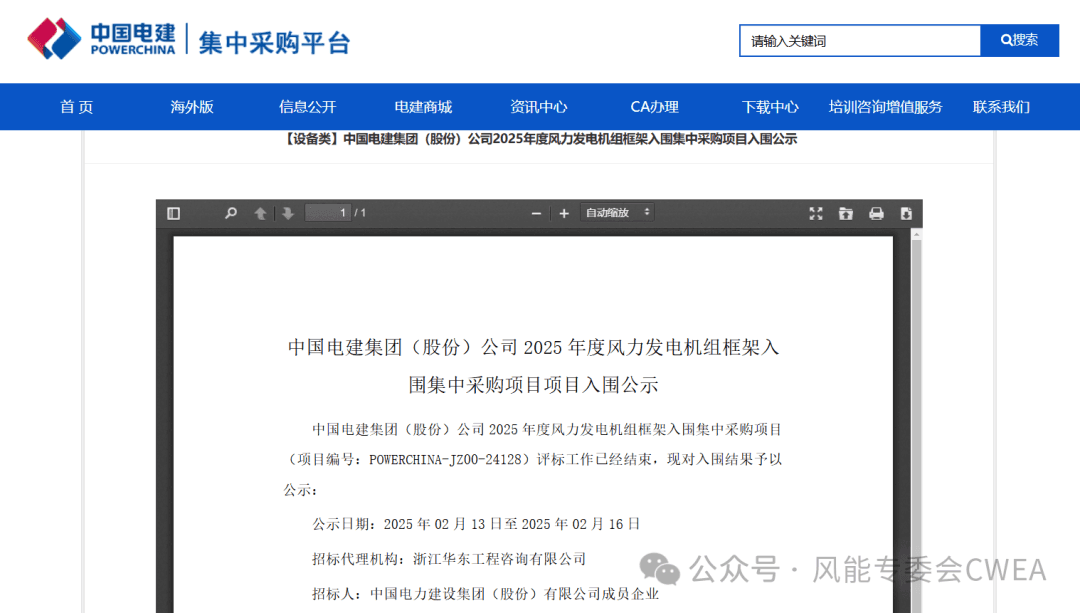
Task: Go to next page arrow
Action: point(288,213)
